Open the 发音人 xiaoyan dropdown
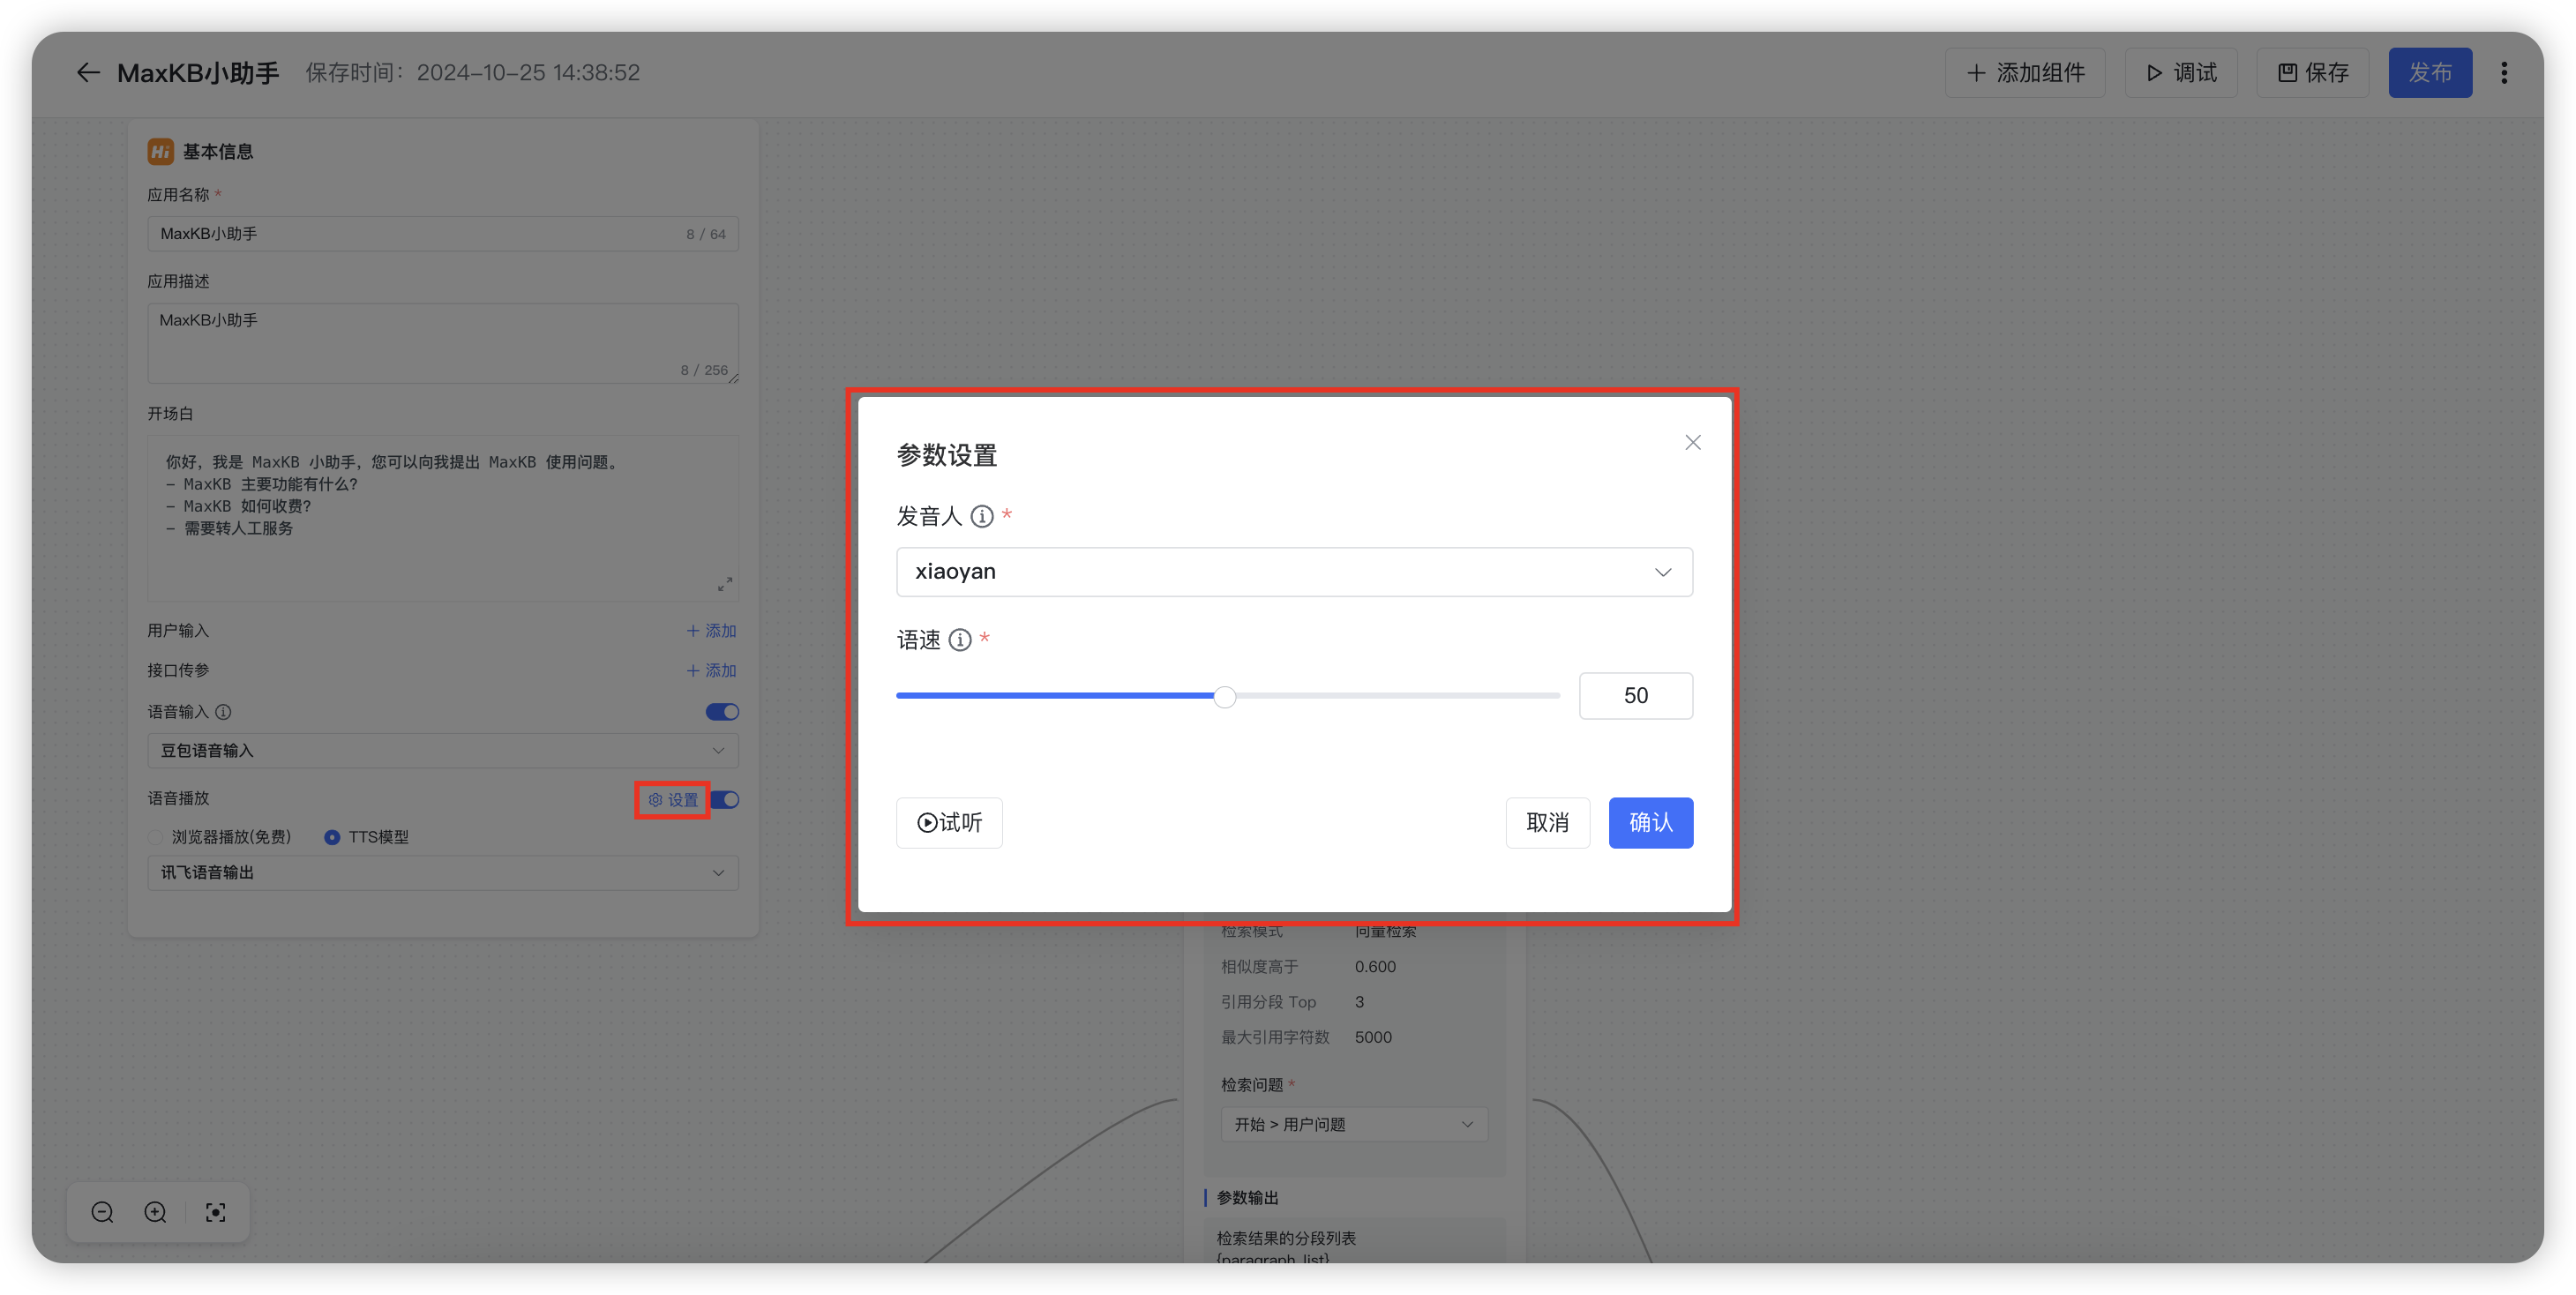The width and height of the screenshot is (2576, 1295). (1294, 572)
